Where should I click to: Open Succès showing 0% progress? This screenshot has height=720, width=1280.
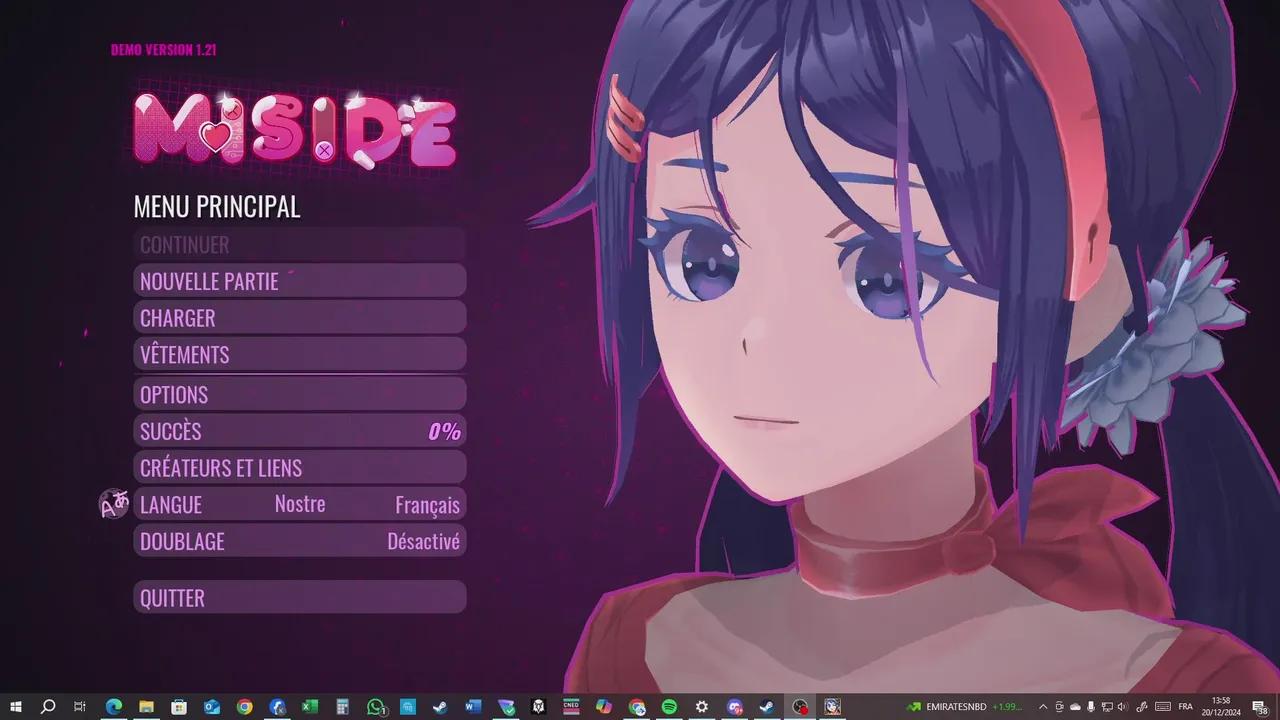[299, 431]
